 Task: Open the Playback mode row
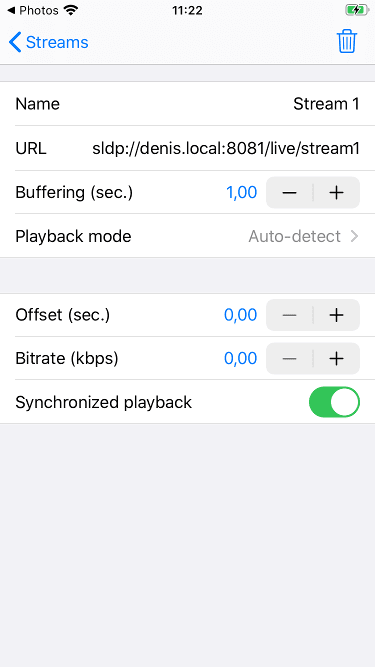coord(188,236)
